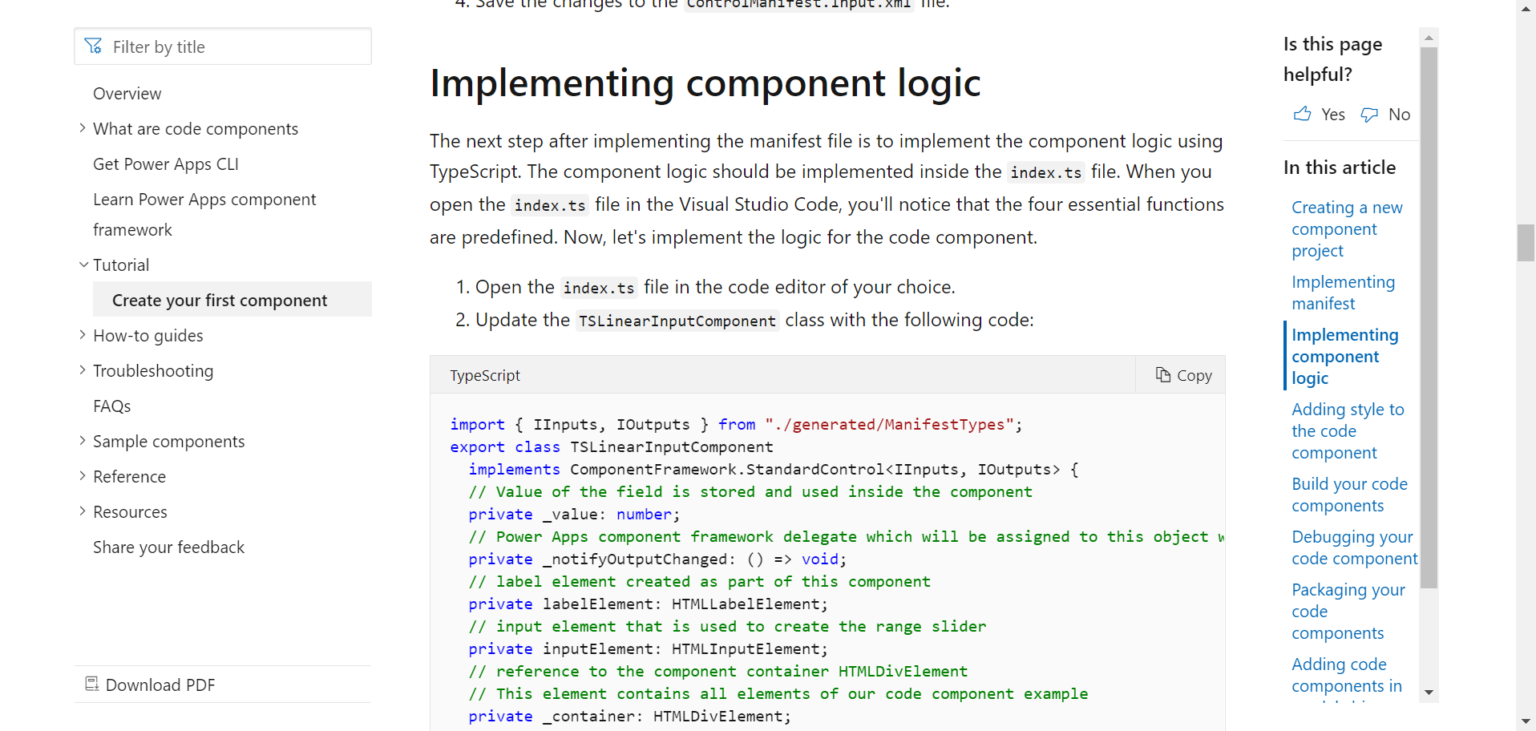Open the Get Power Apps CLI page
The image size is (1536, 731).
coord(165,163)
